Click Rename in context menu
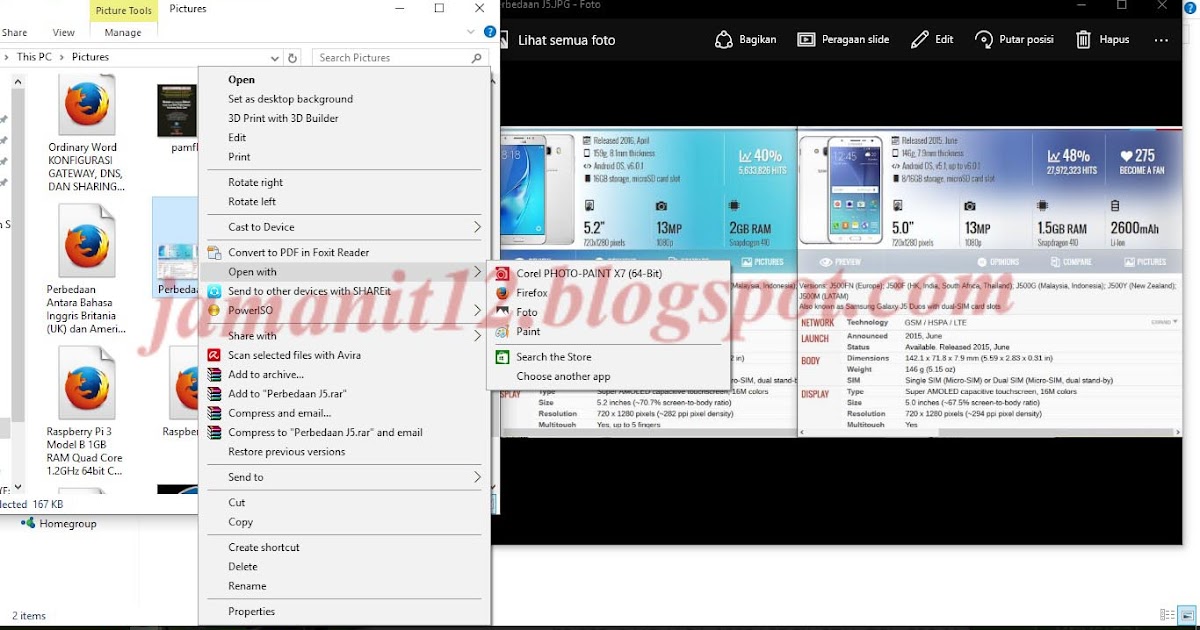 point(247,586)
